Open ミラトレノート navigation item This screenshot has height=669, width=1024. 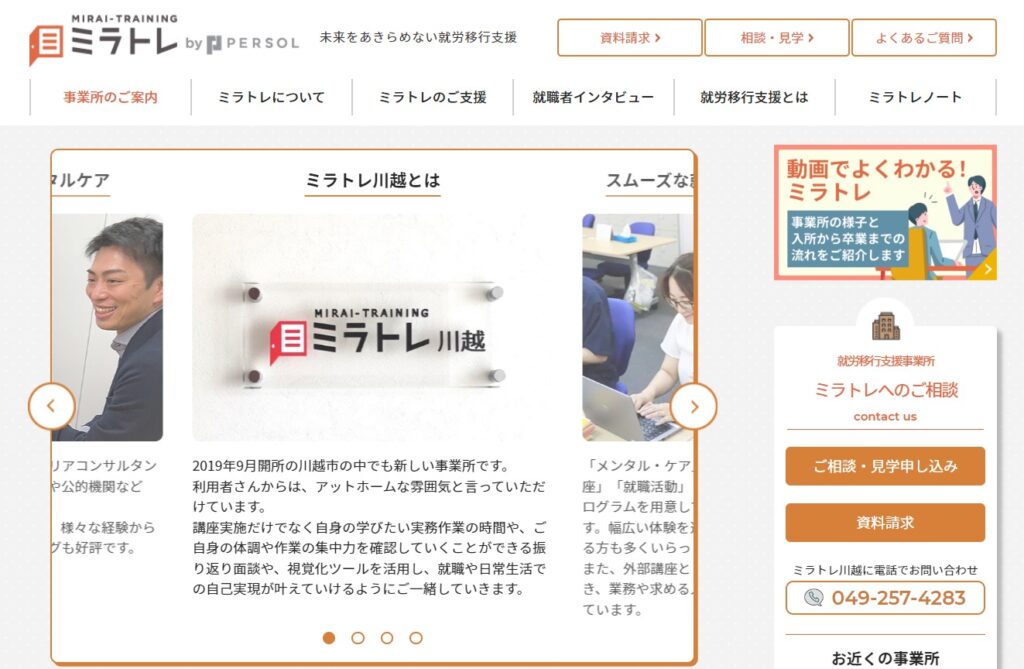(915, 97)
